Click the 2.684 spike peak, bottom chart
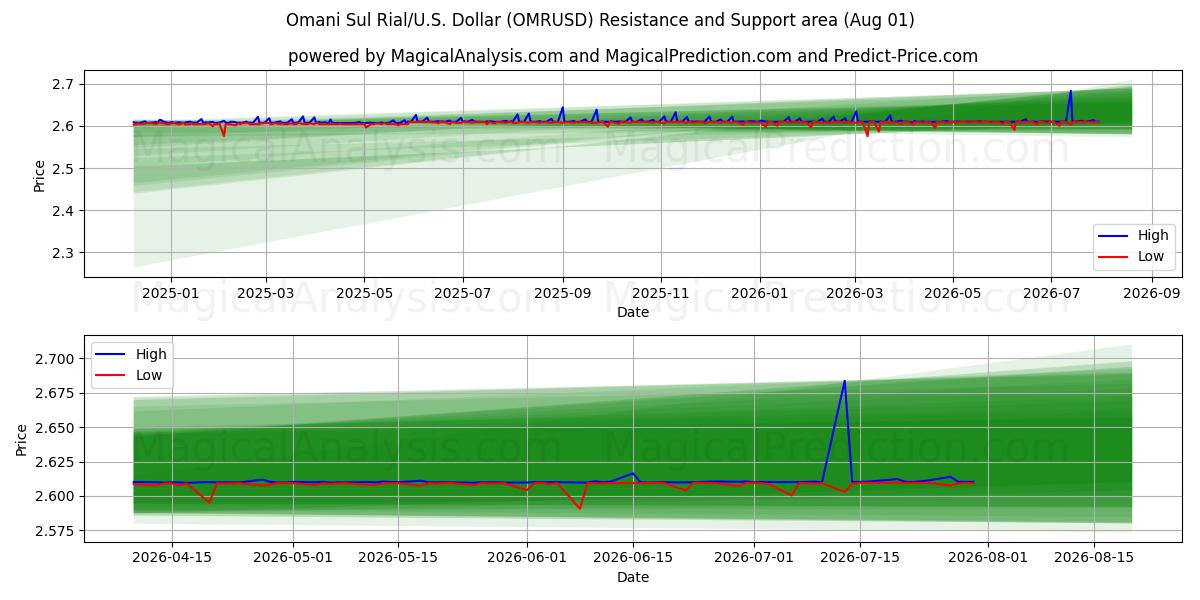 (845, 381)
